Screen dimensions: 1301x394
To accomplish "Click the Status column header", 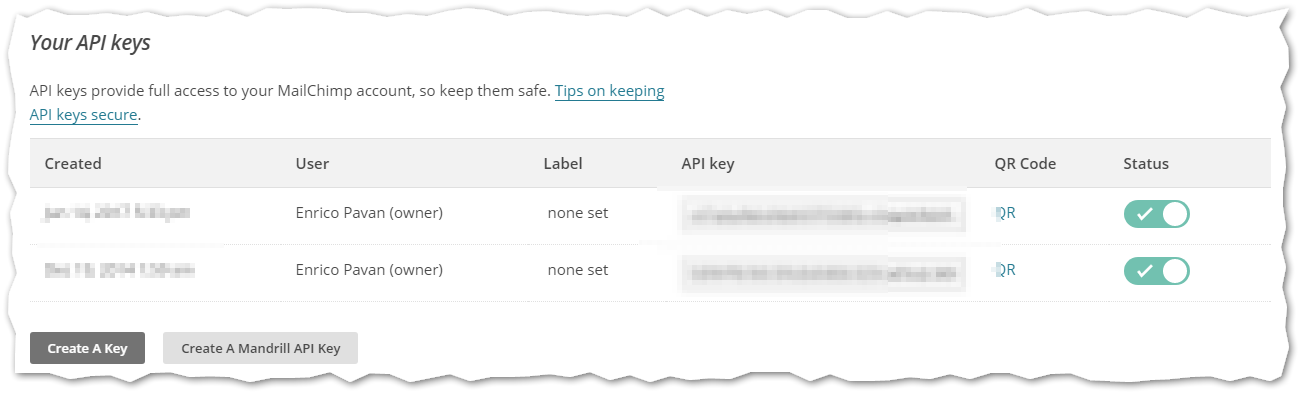I will (x=1146, y=164).
